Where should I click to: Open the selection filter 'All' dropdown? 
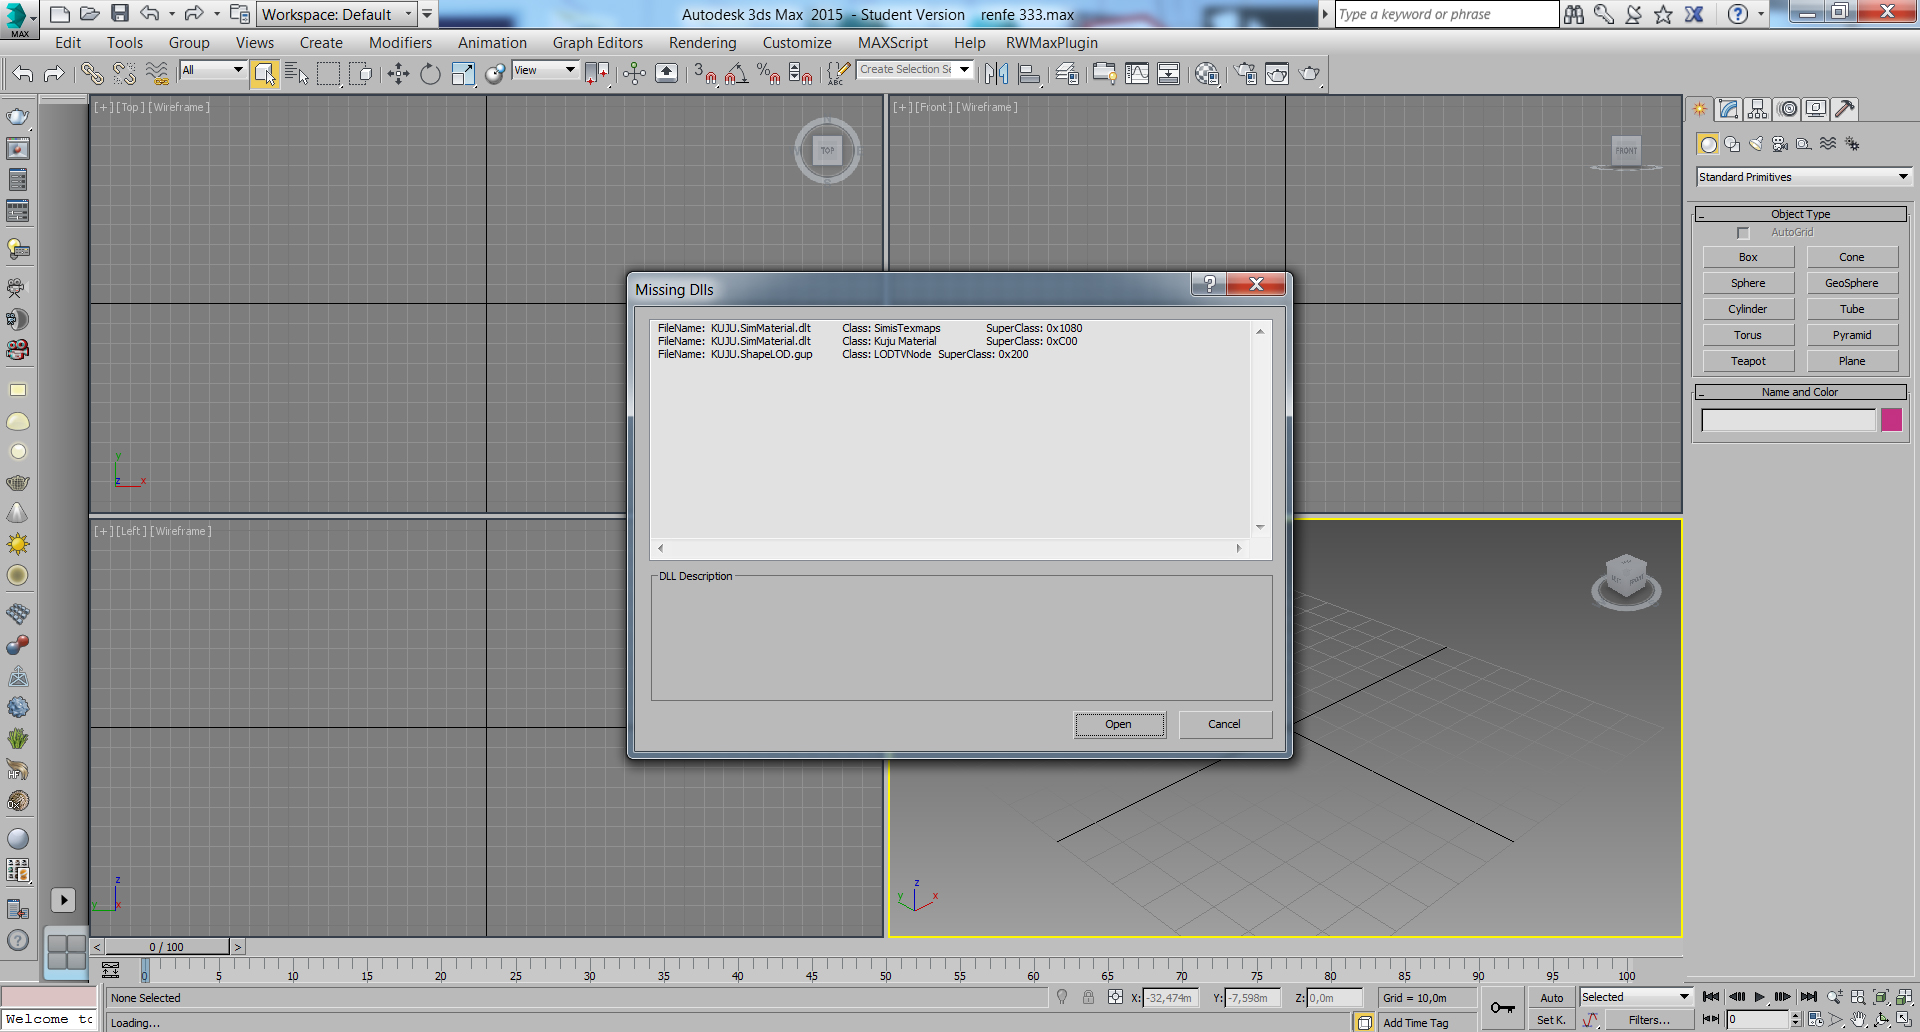[x=213, y=70]
